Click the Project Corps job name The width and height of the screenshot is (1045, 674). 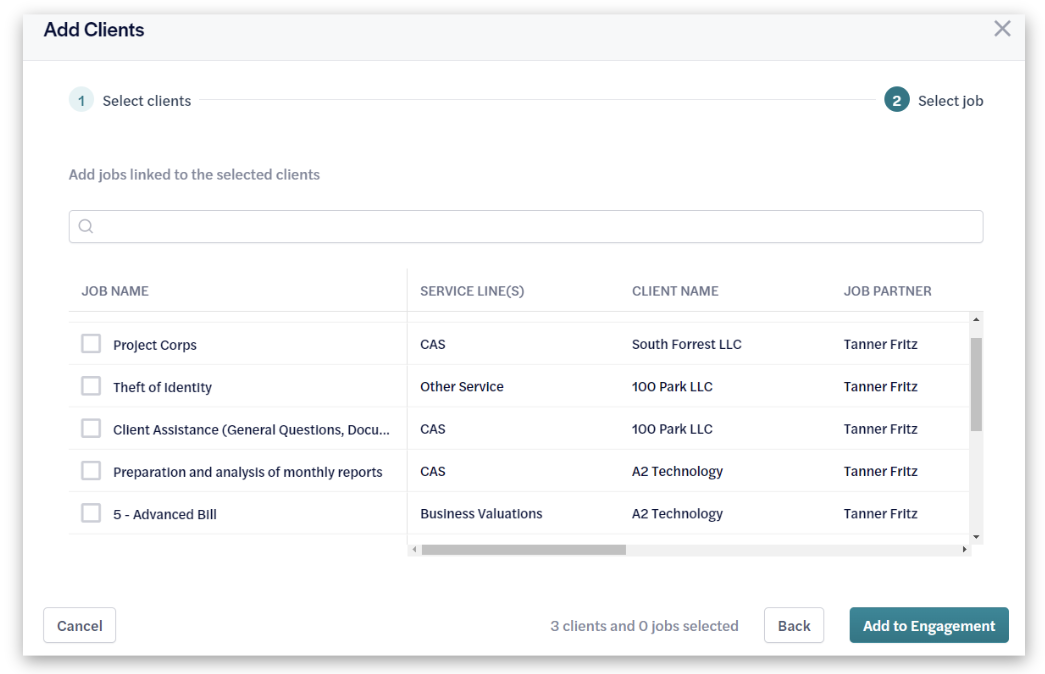(155, 345)
